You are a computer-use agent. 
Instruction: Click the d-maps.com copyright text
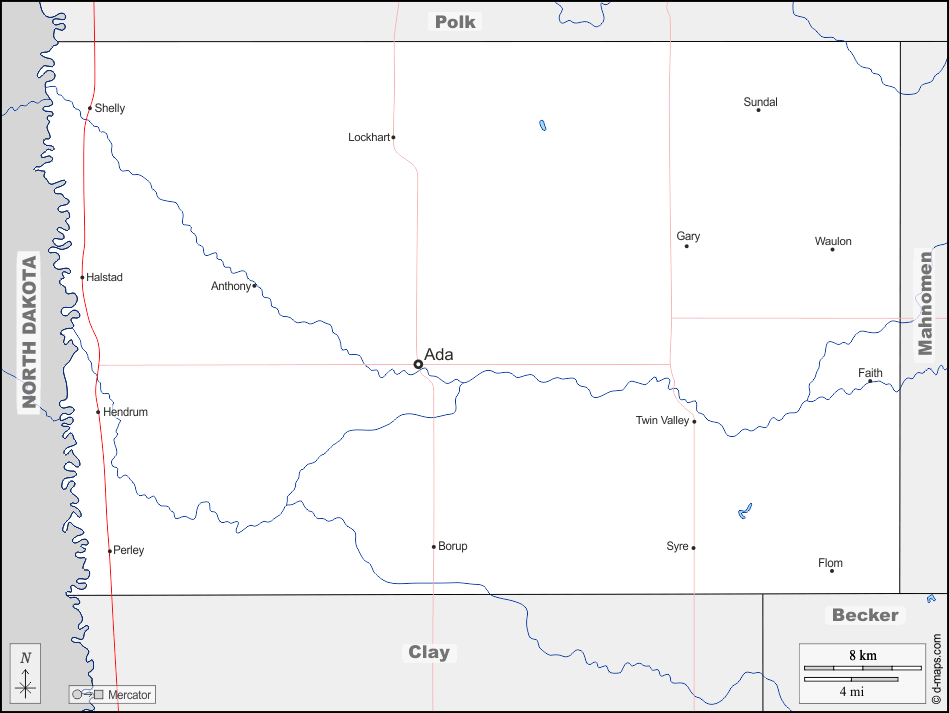(936, 668)
